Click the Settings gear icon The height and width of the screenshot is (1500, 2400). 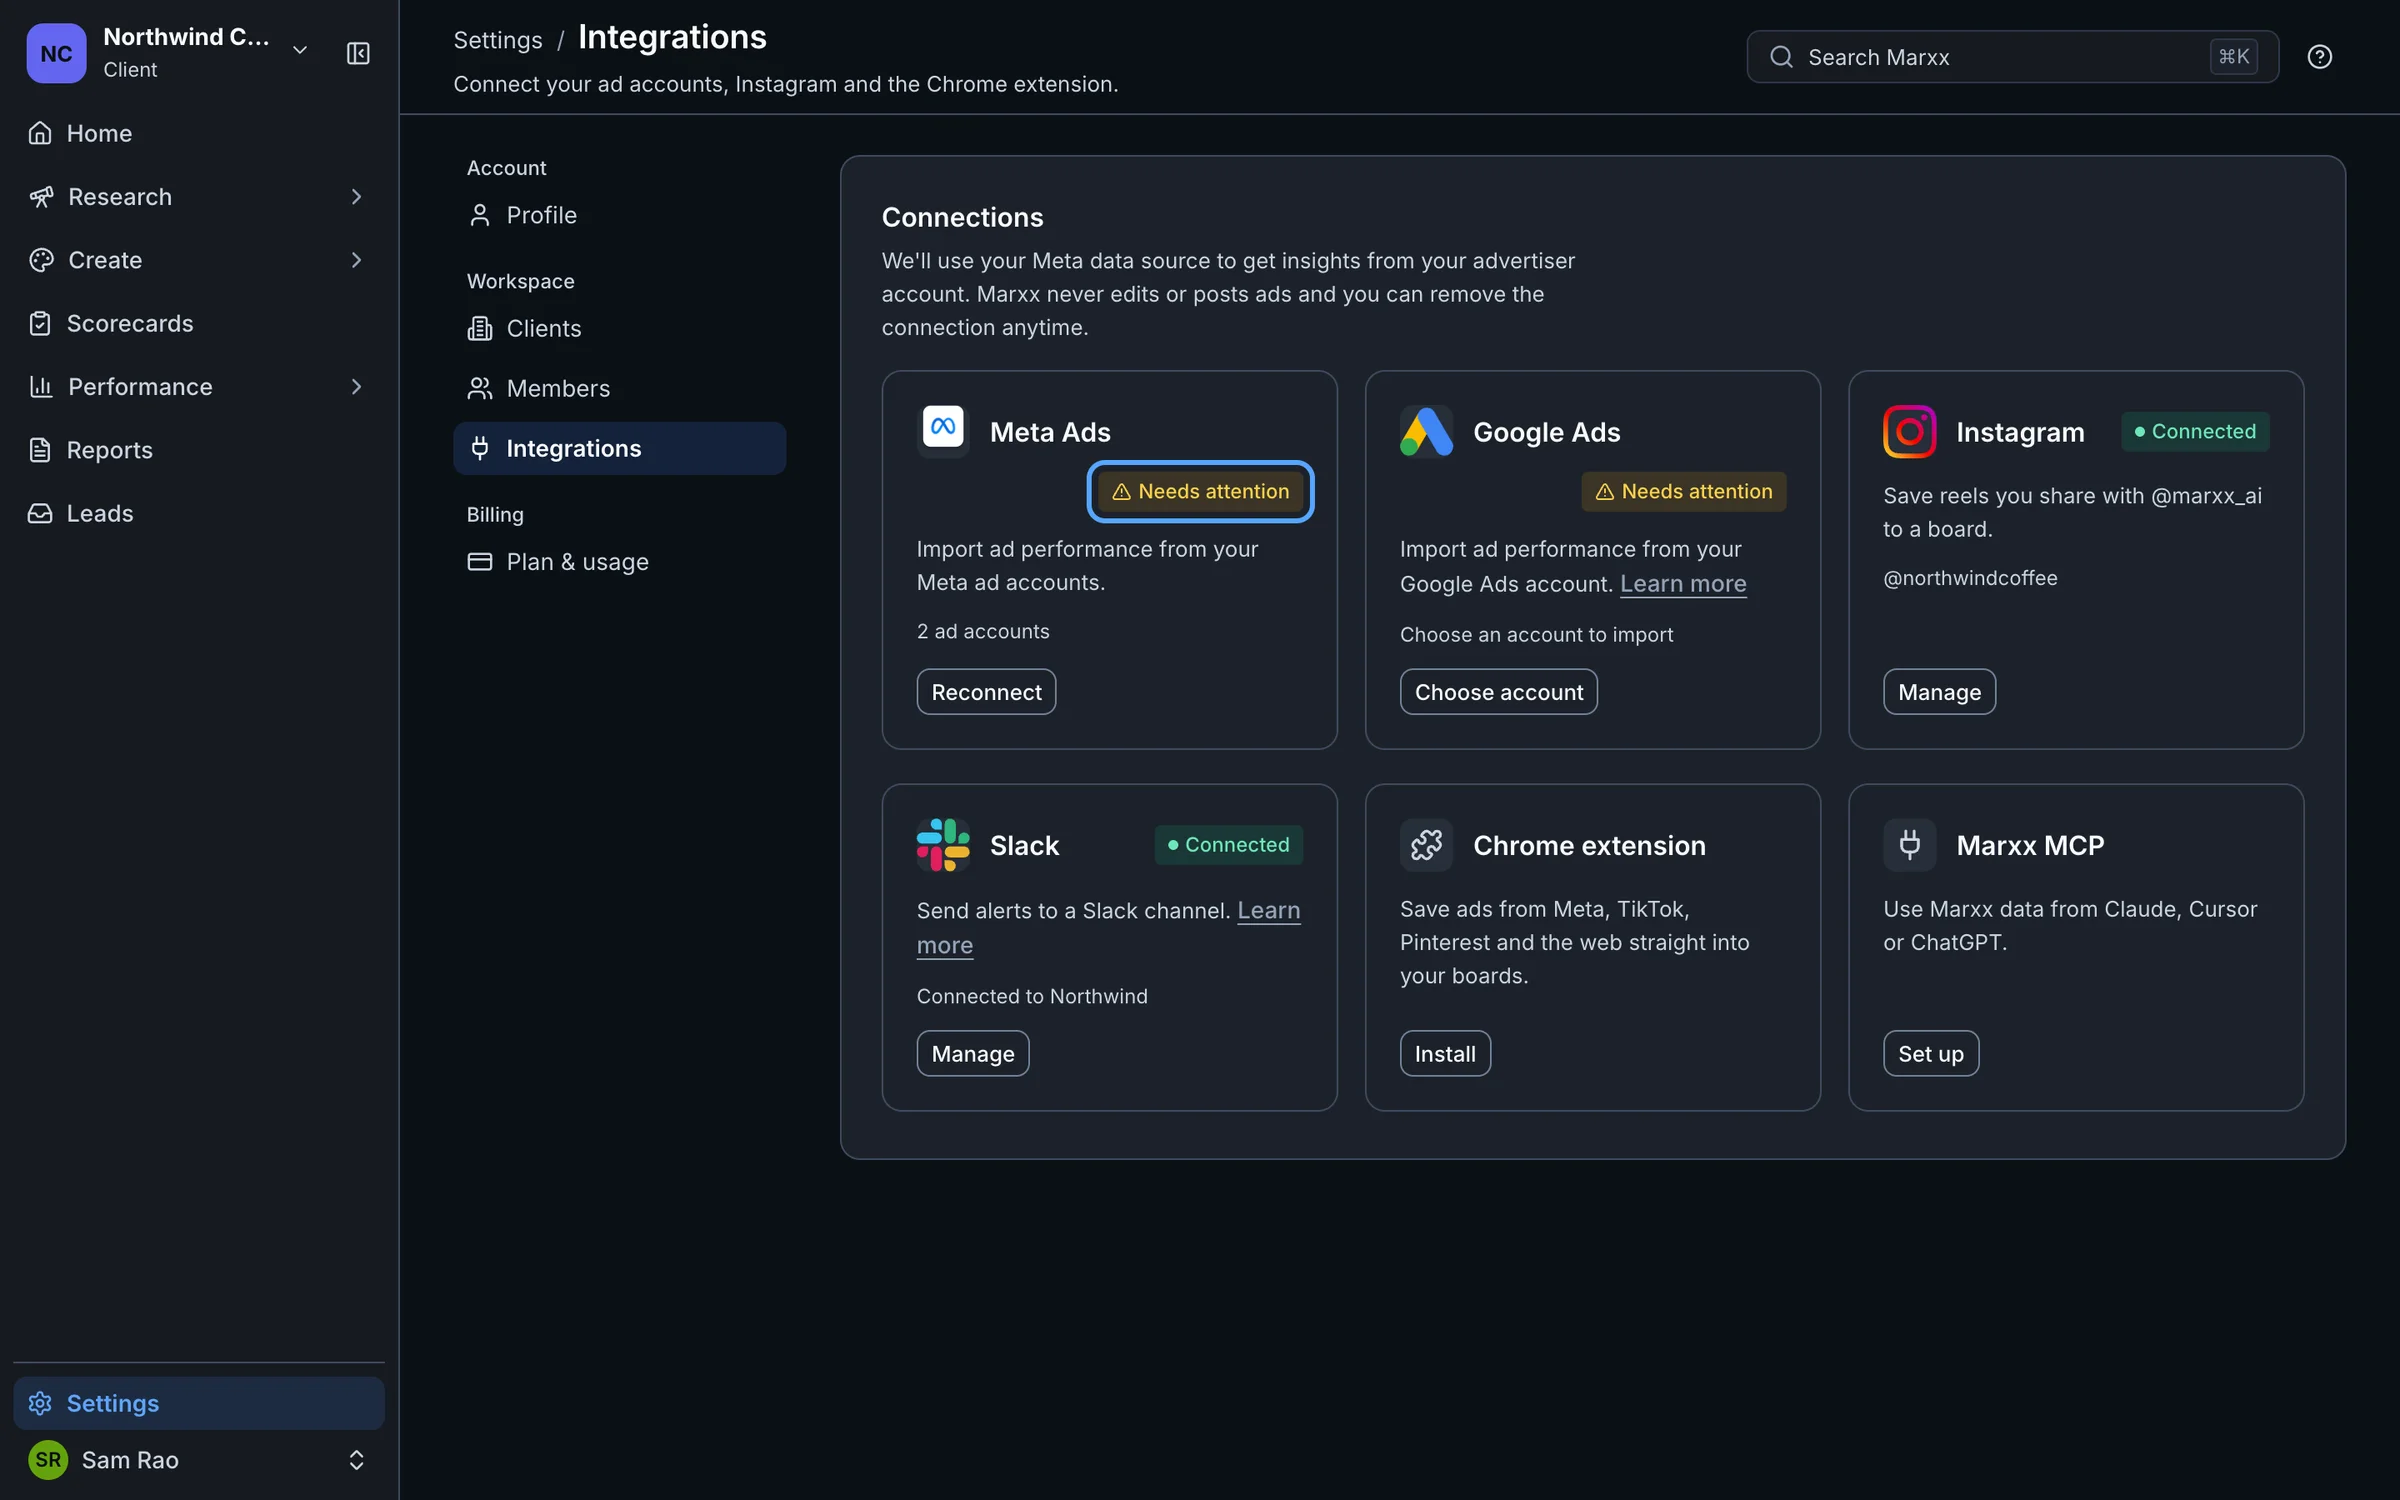pos(40,1403)
